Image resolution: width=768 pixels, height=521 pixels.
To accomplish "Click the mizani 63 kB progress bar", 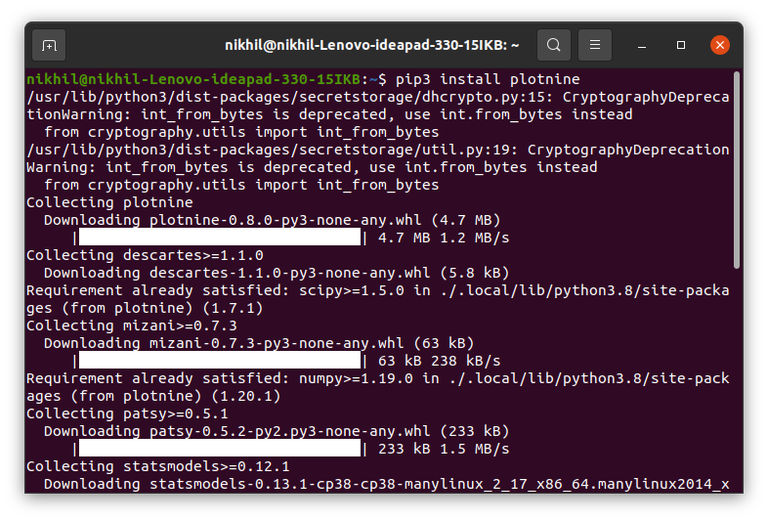I will coord(219,361).
